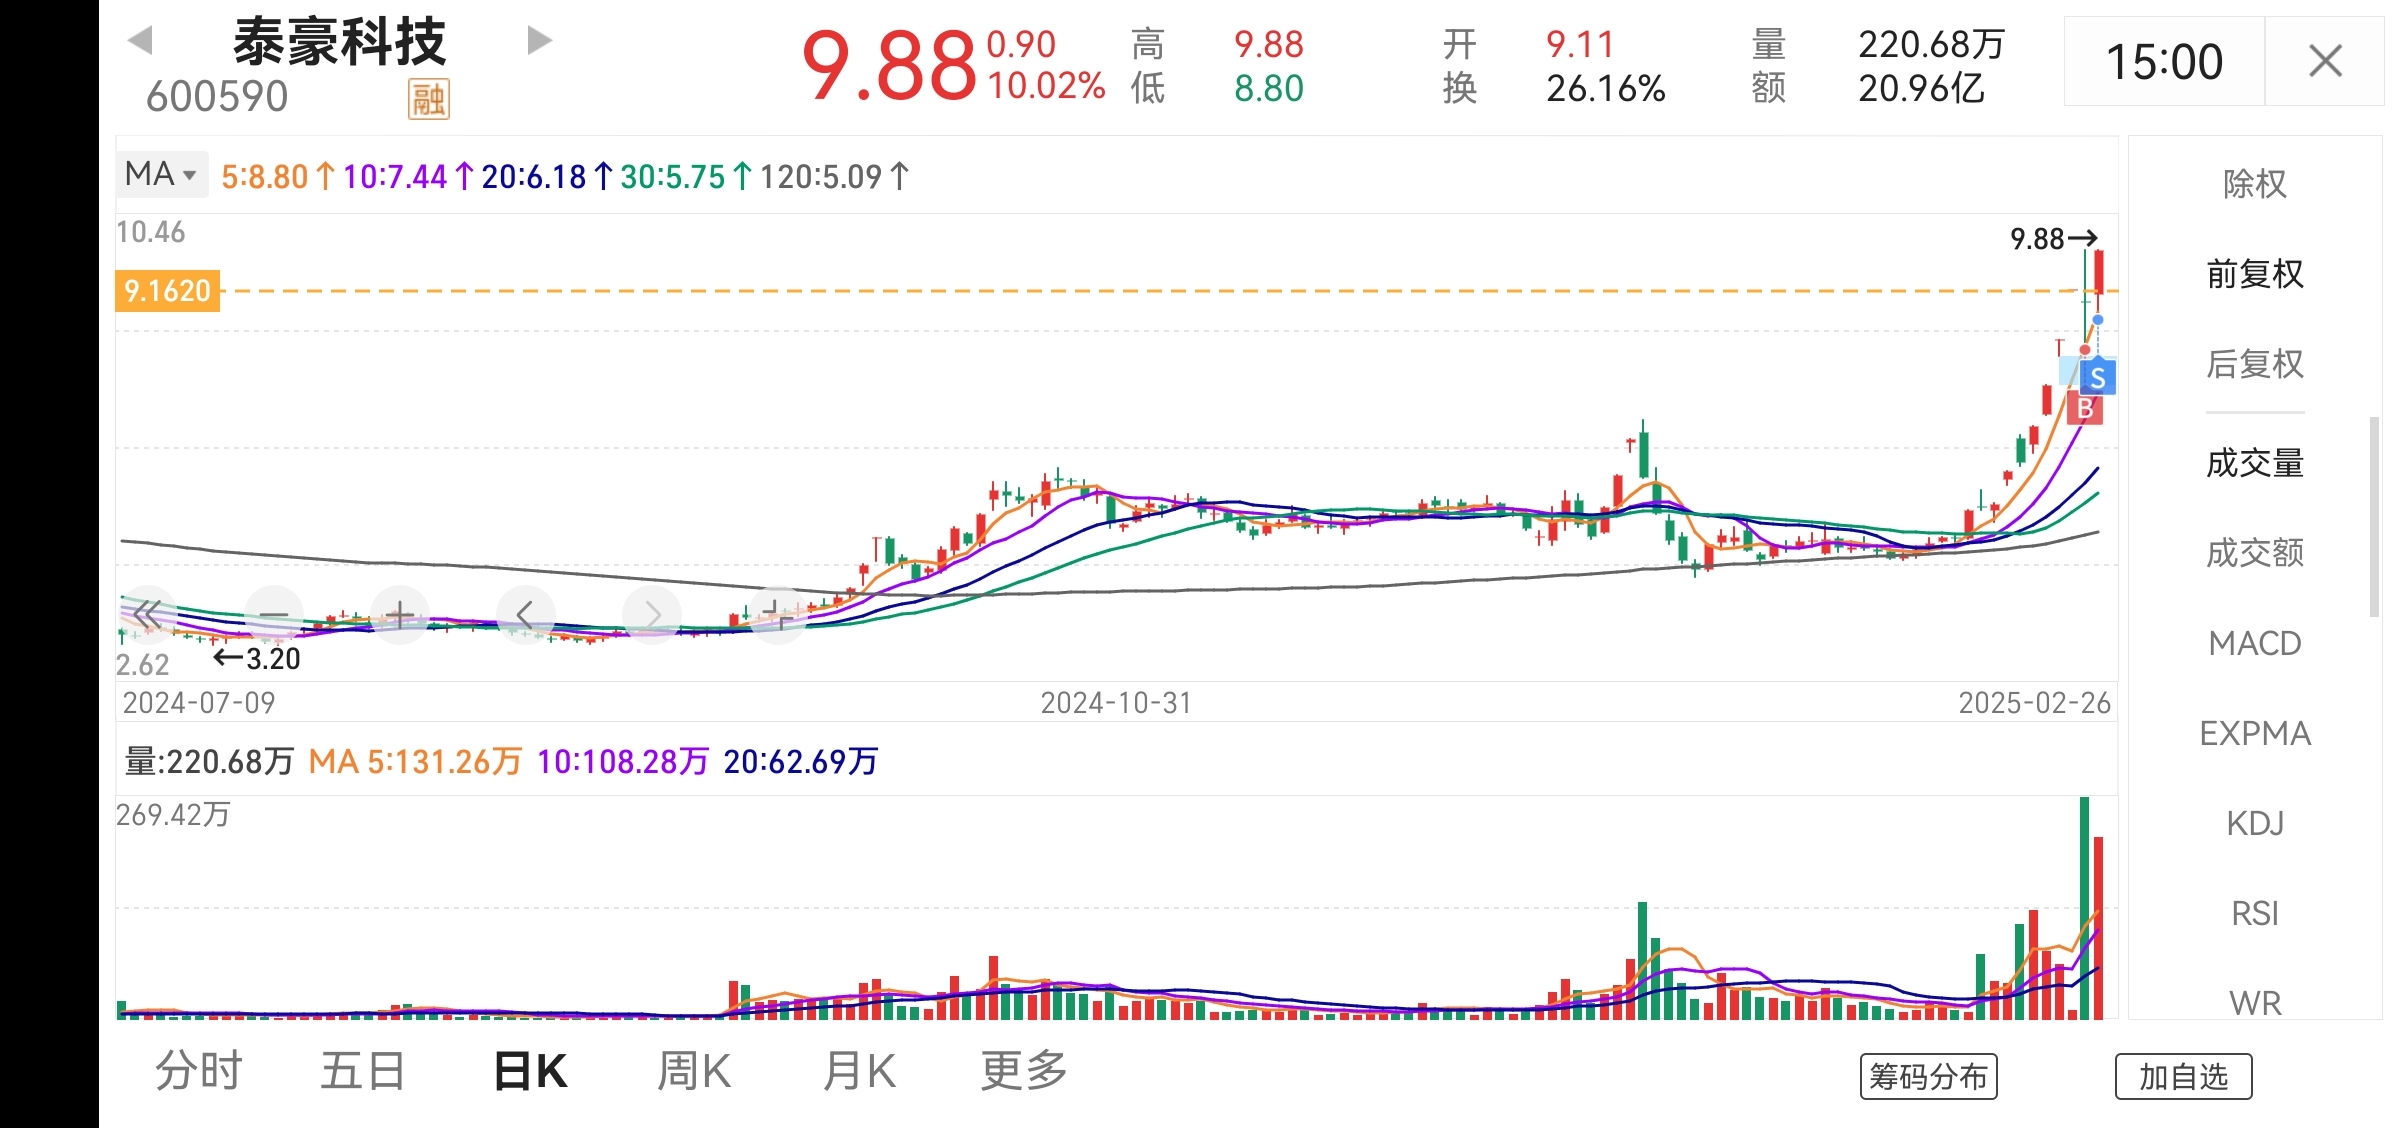The height and width of the screenshot is (1128, 2400).
Task: Tap the exit-fullscreen corner-brackets icon on chart
Action: click(x=777, y=614)
